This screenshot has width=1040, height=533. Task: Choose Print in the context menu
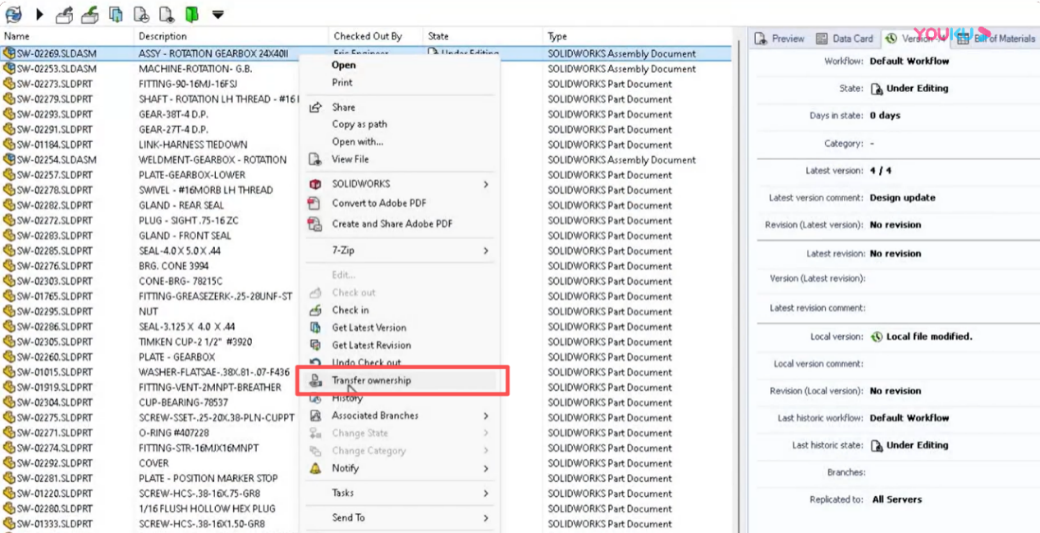[x=342, y=82]
